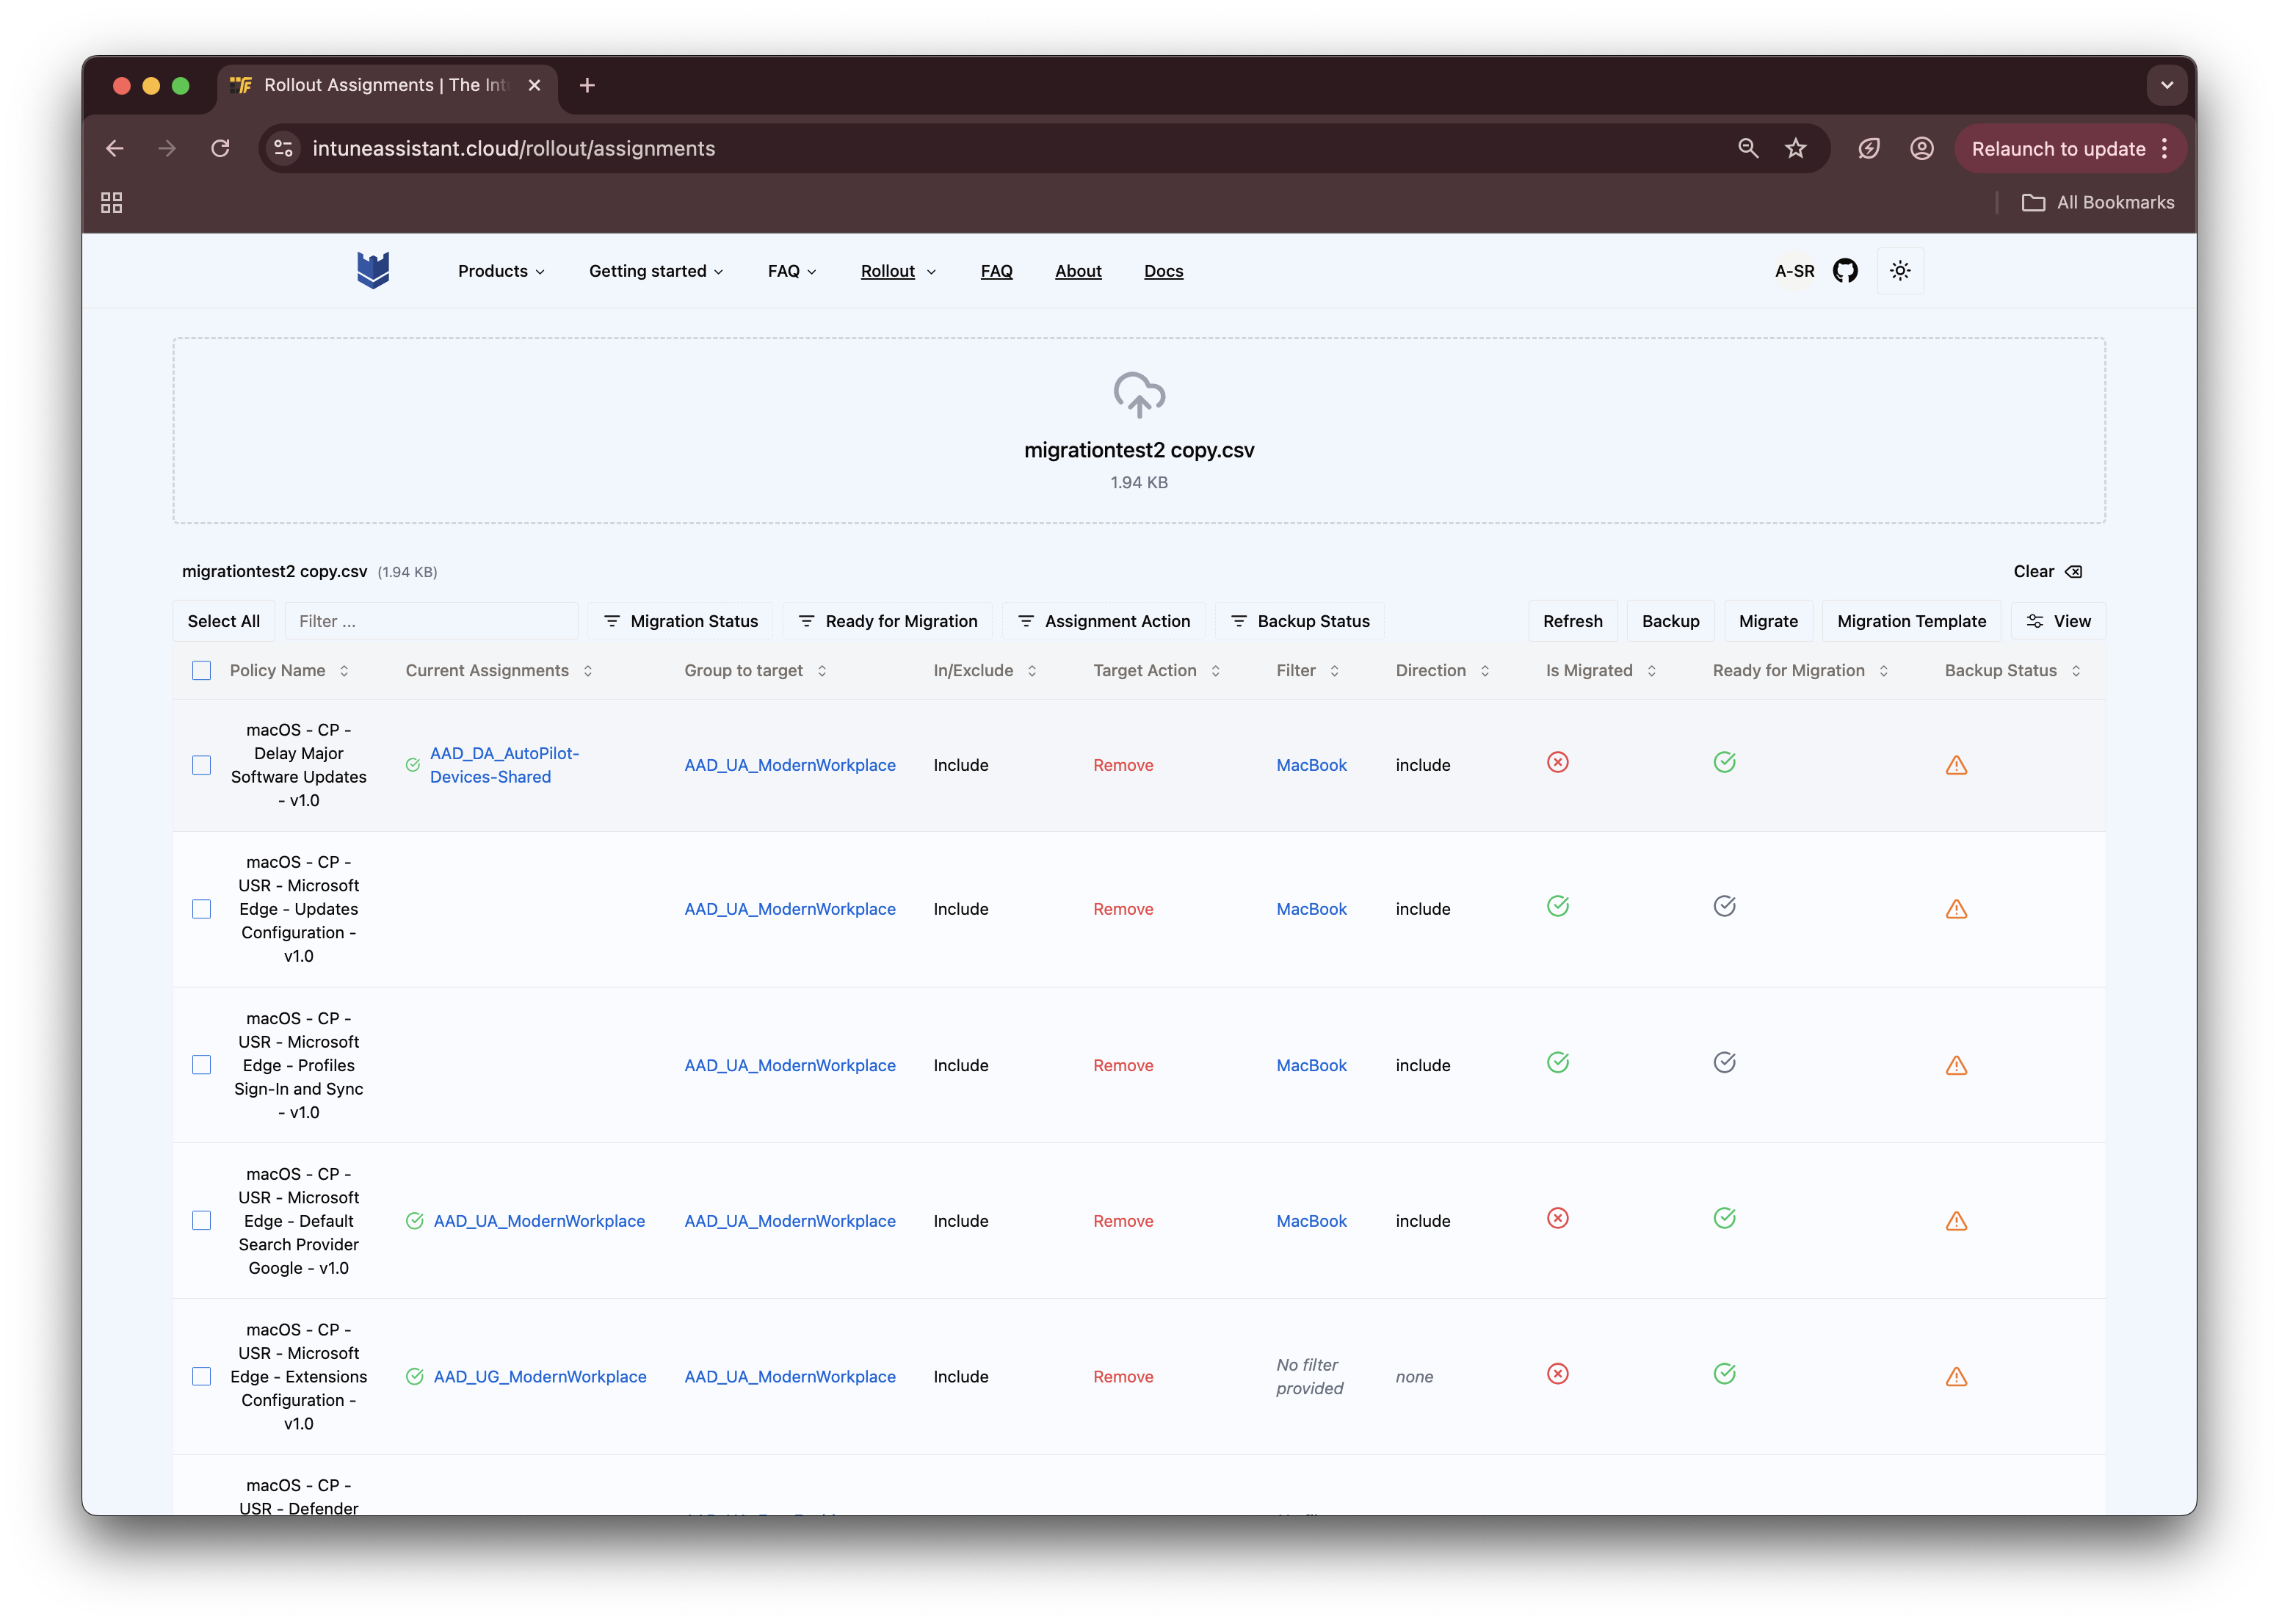This screenshot has width=2279, height=1624.
Task: Open the Products menu
Action: [x=501, y=271]
